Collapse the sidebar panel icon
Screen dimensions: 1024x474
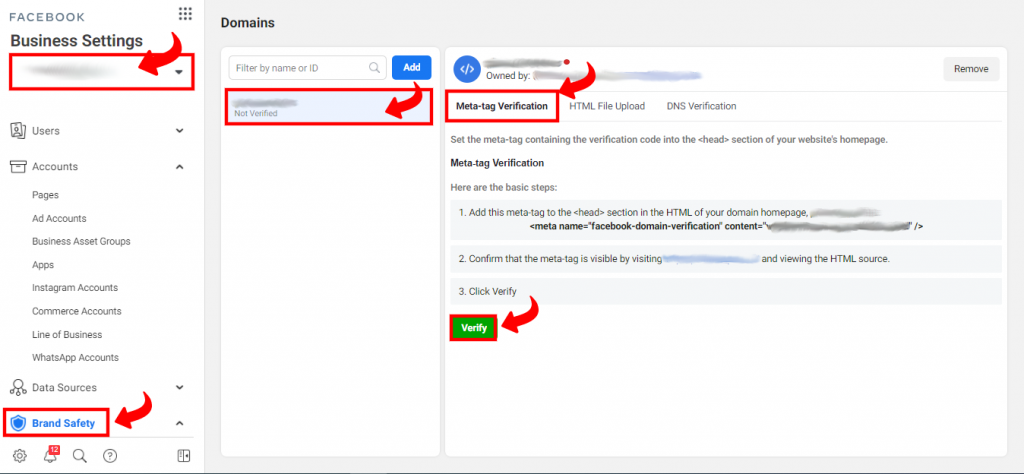184,456
